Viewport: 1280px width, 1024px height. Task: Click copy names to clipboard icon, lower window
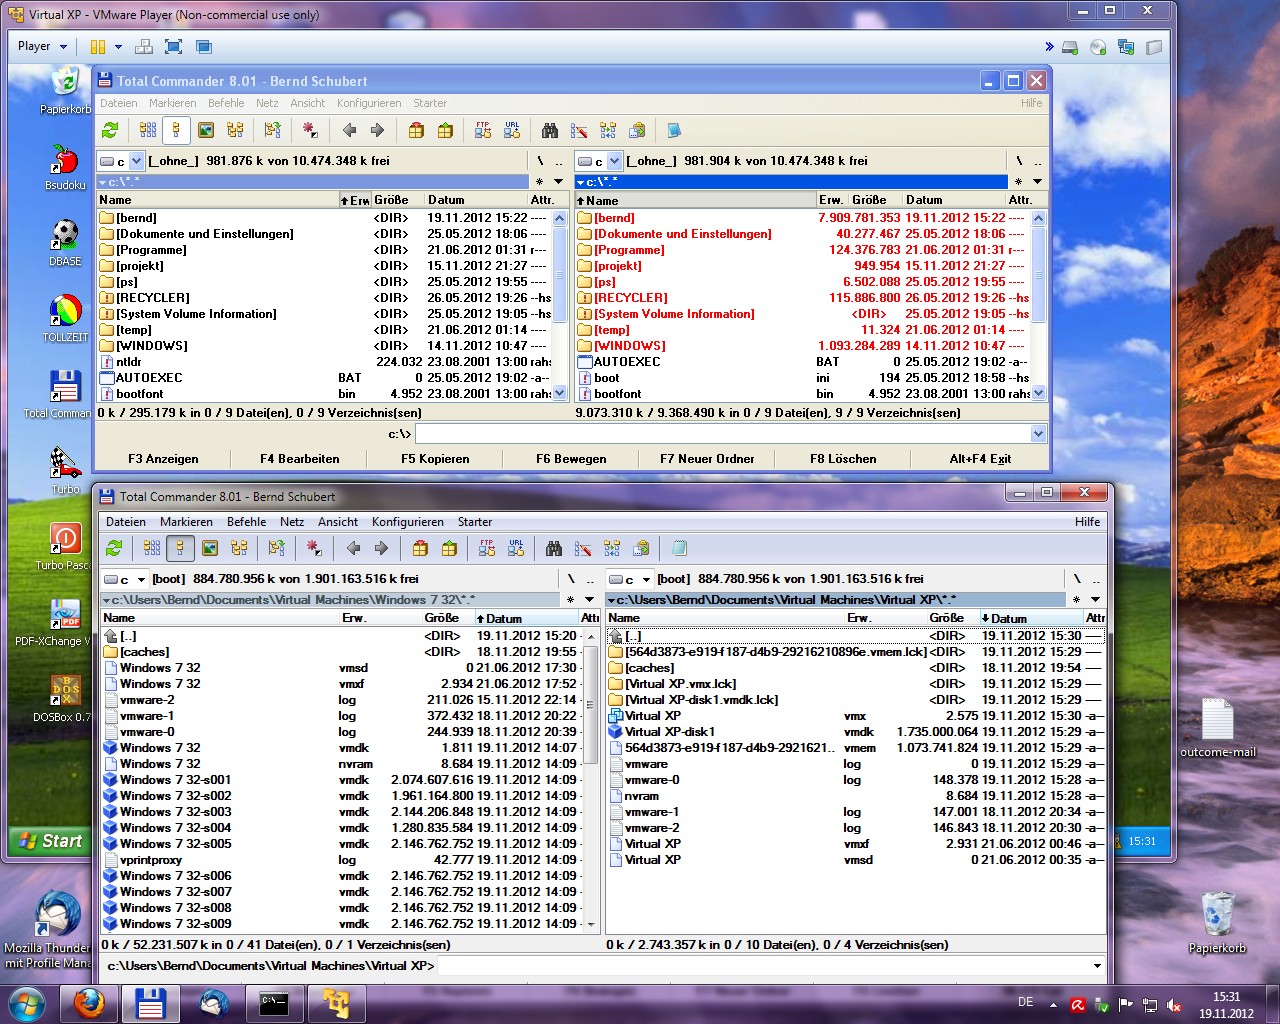(x=641, y=548)
